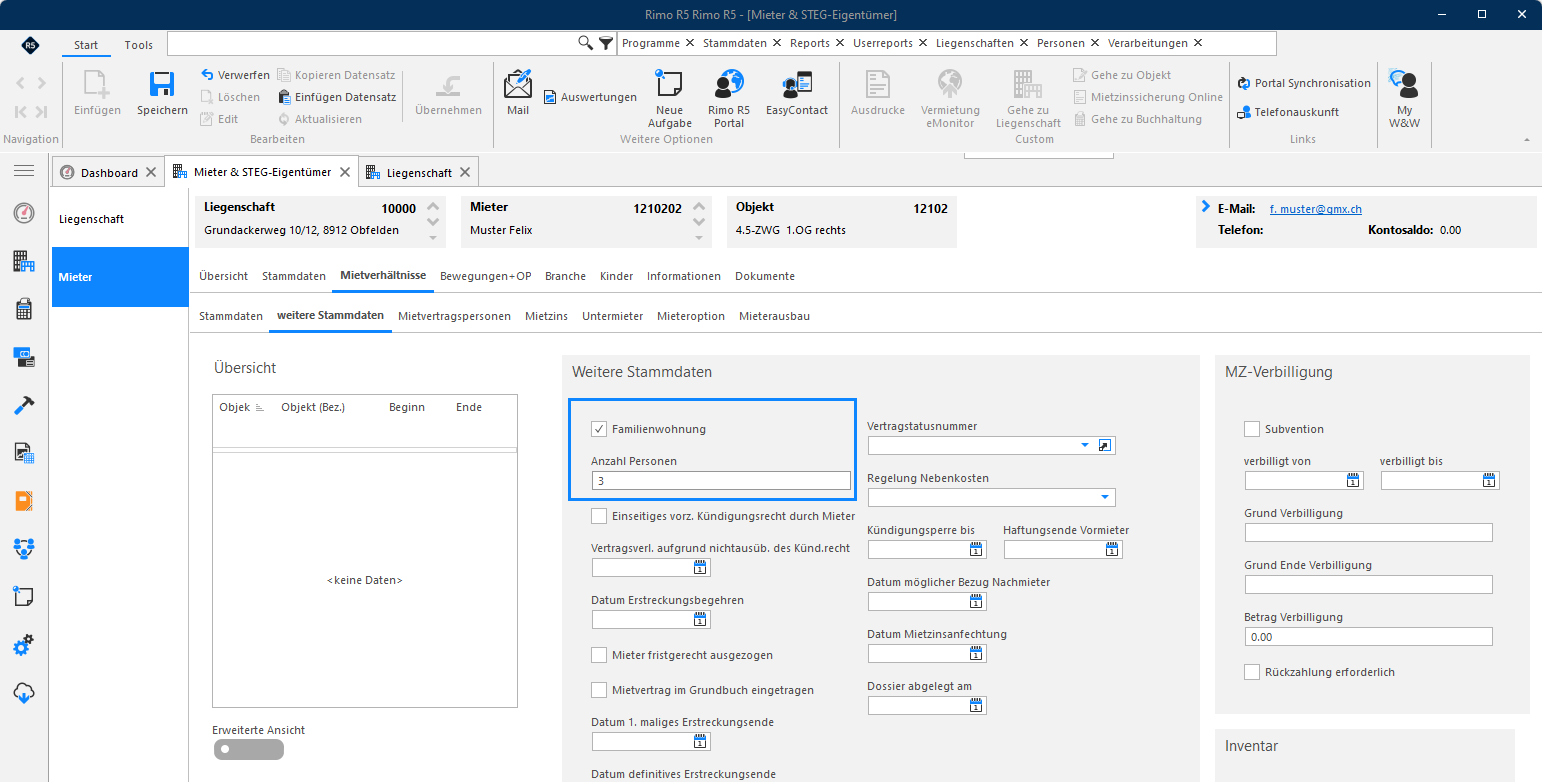Image resolution: width=1542 pixels, height=782 pixels.
Task: Enable the Subvention checkbox
Action: point(1252,429)
